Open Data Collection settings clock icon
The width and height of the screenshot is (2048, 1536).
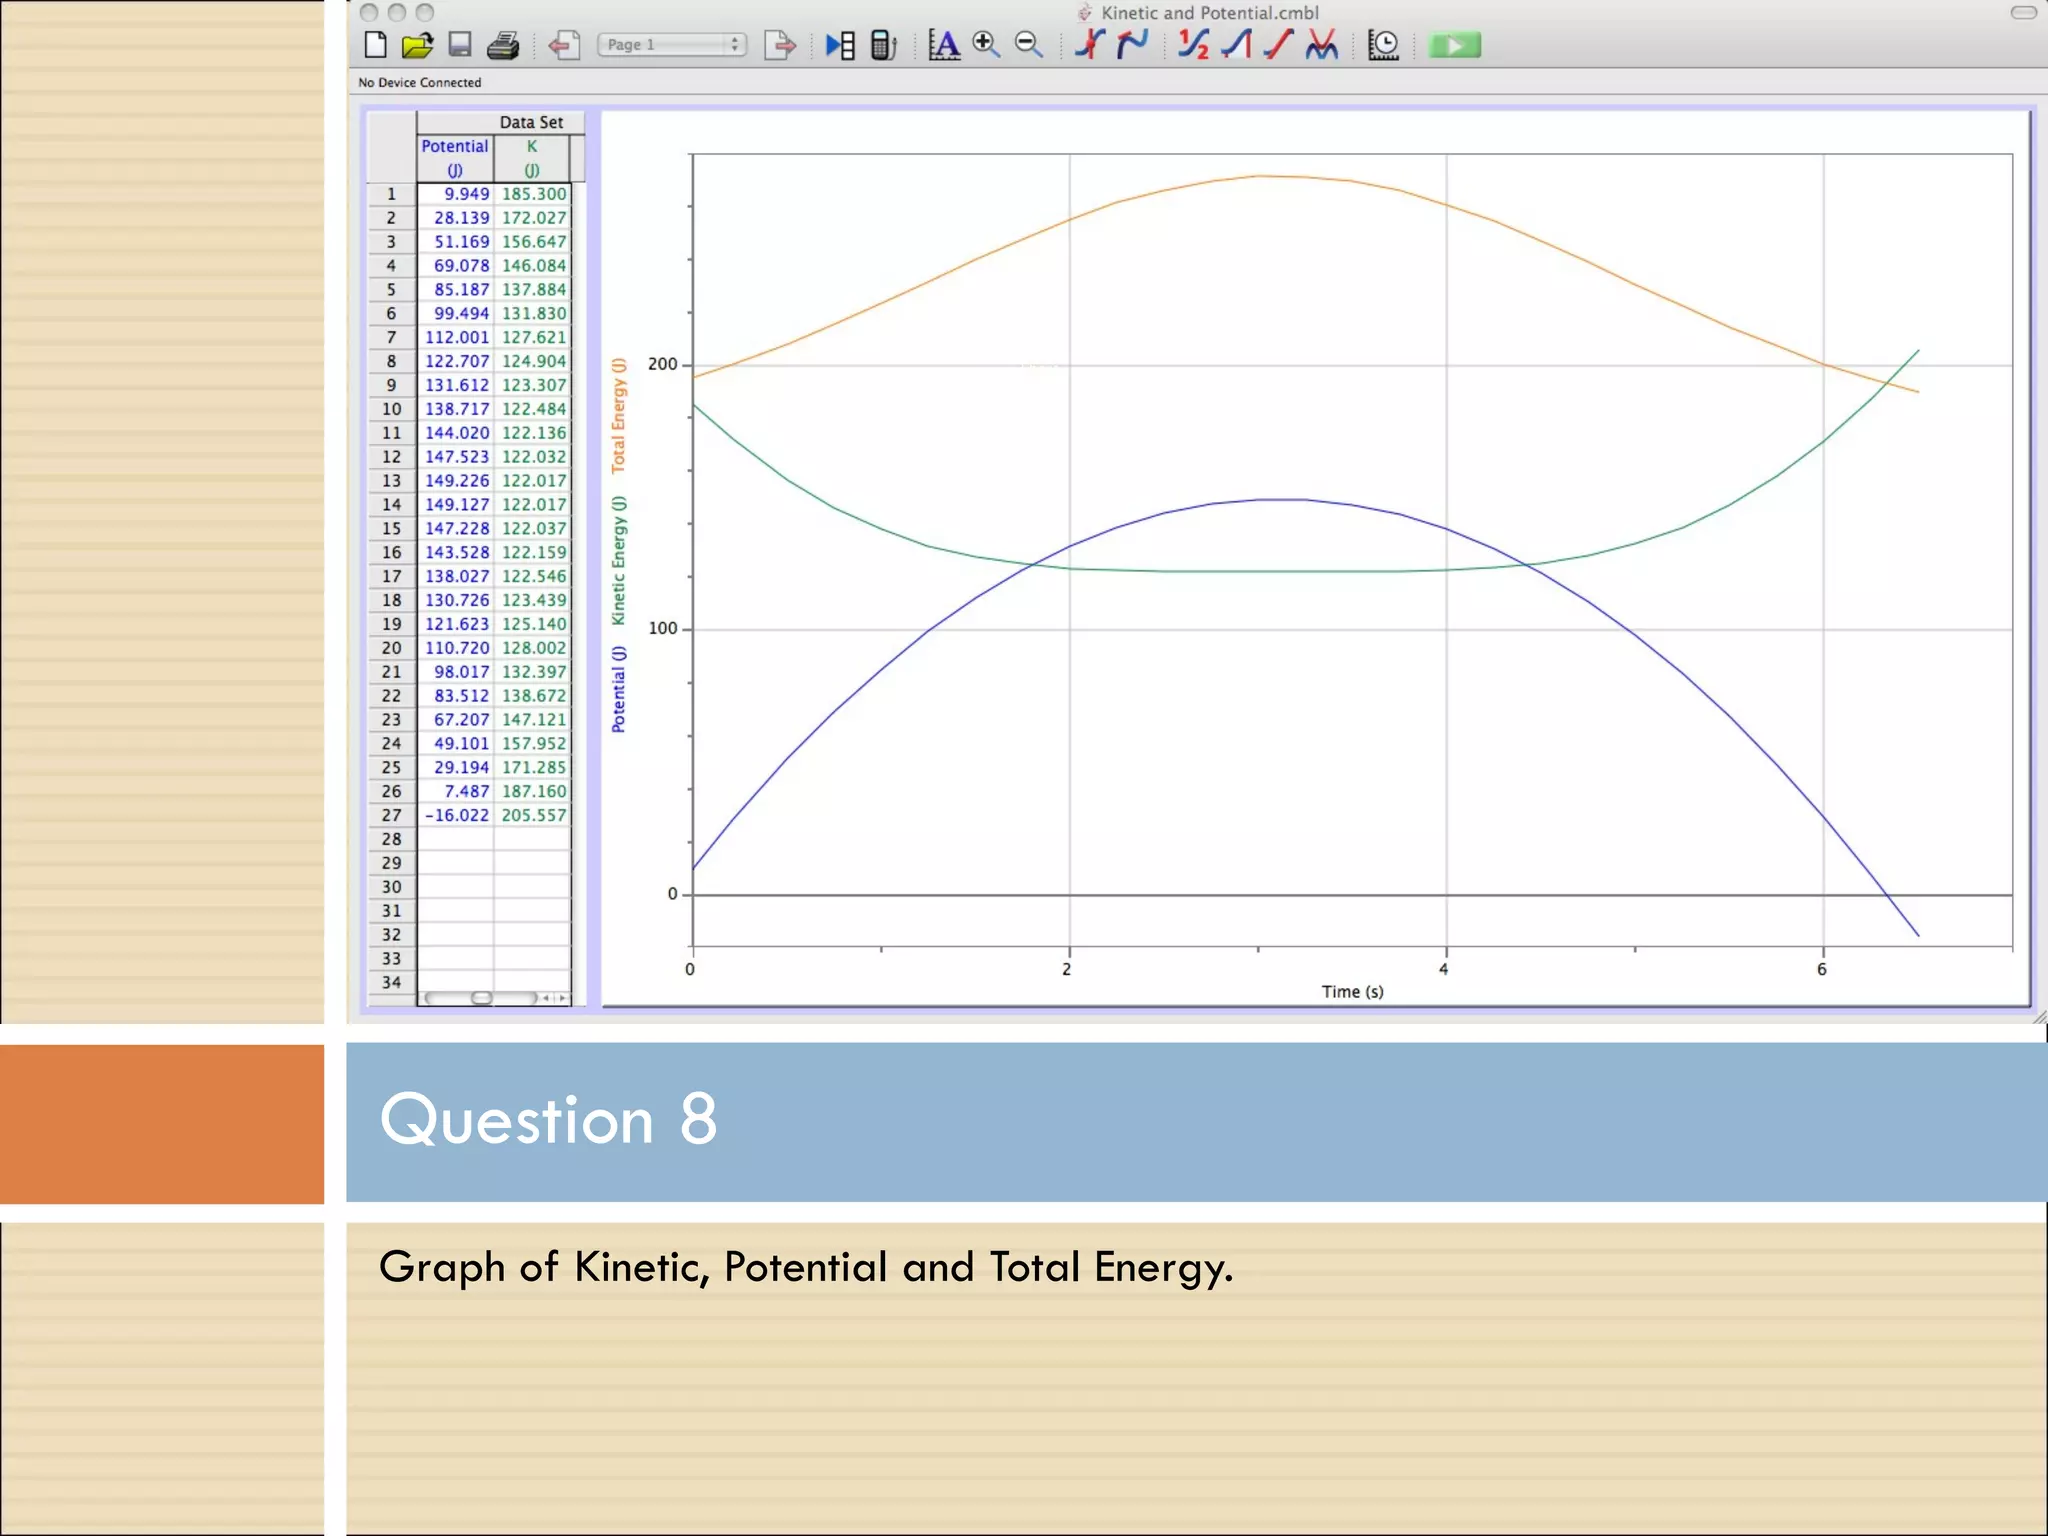click(1384, 45)
